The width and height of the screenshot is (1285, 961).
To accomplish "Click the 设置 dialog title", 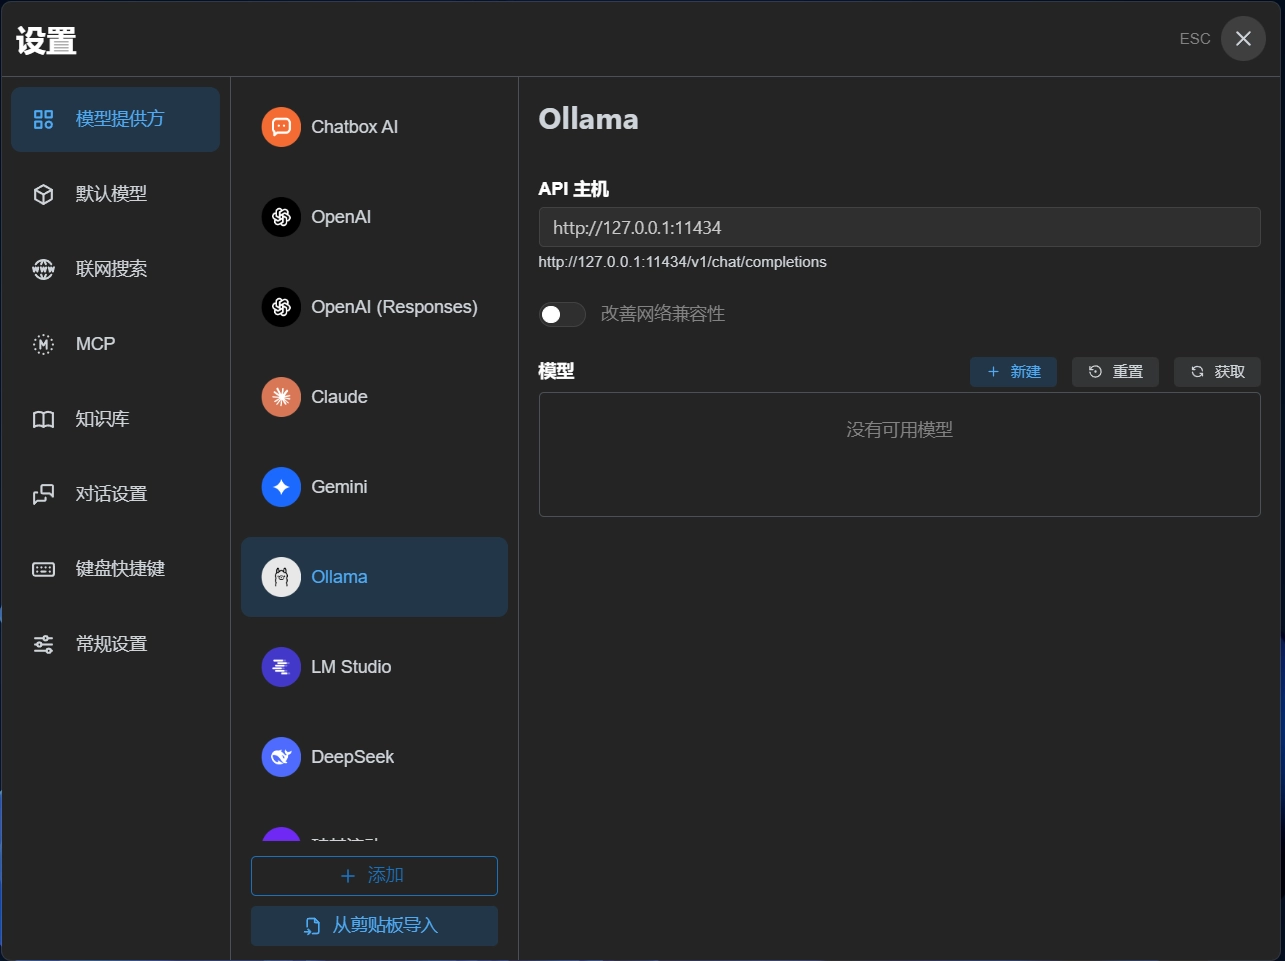I will click(x=46, y=41).
